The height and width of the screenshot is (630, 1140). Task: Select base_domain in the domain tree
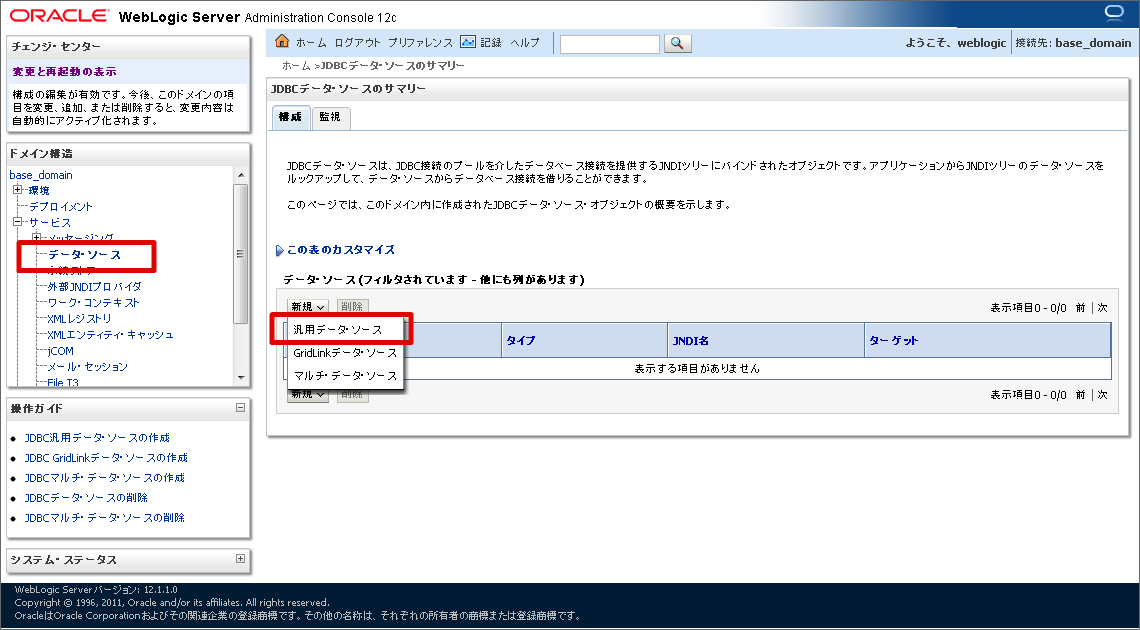[41, 175]
